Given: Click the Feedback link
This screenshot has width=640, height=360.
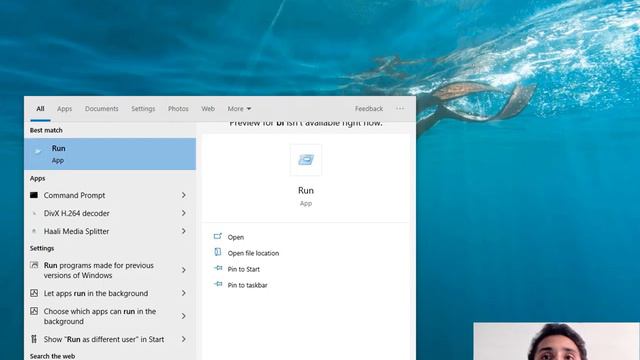Looking at the screenshot, I should [x=369, y=109].
